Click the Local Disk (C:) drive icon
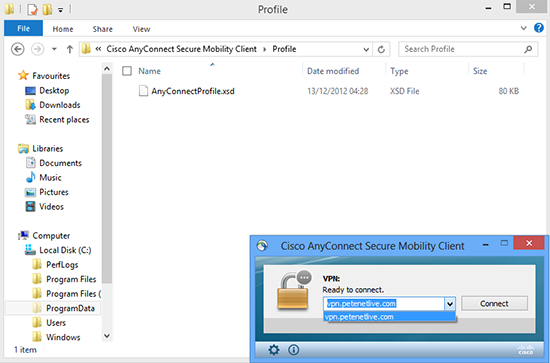Image resolution: width=550 pixels, height=363 pixels. pyautogui.click(x=31, y=250)
